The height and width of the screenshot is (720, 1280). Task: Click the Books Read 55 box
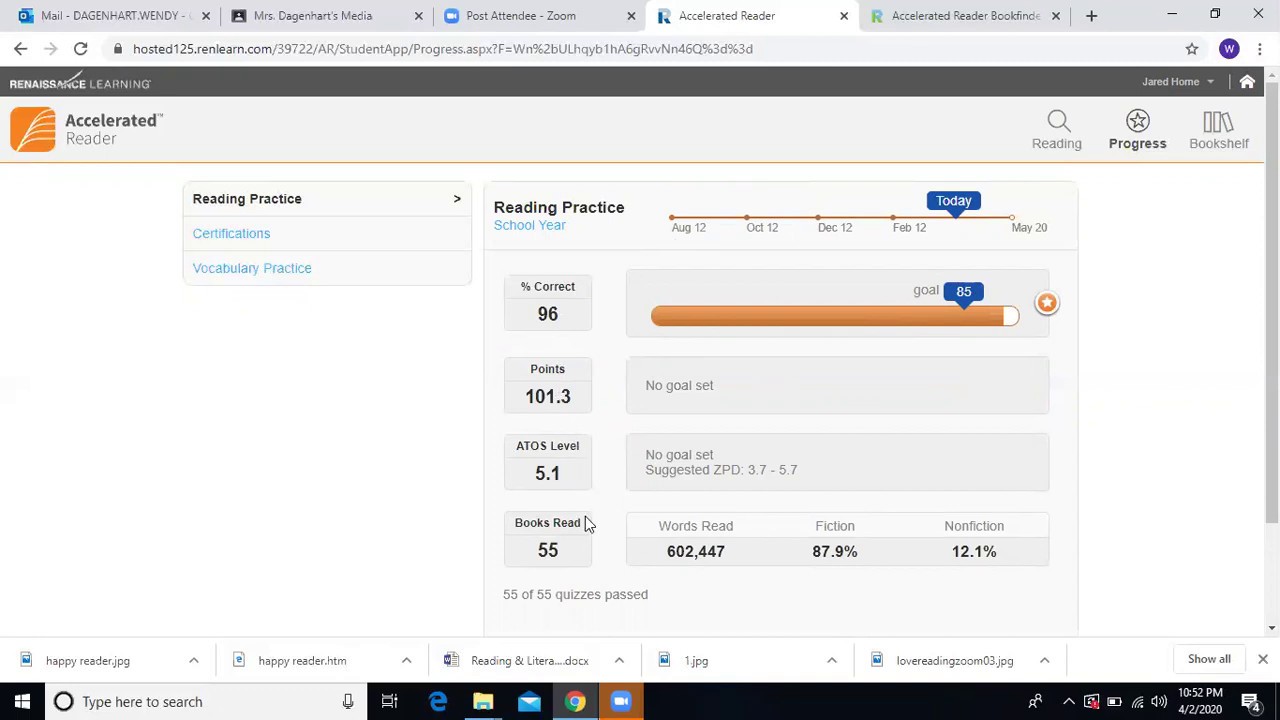click(548, 538)
